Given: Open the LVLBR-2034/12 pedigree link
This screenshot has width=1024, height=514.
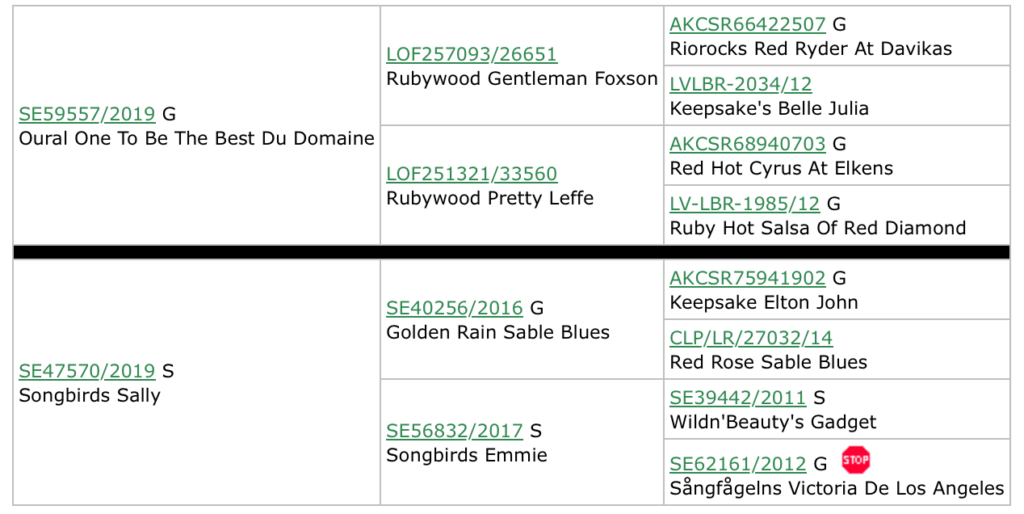Looking at the screenshot, I should pos(741,84).
